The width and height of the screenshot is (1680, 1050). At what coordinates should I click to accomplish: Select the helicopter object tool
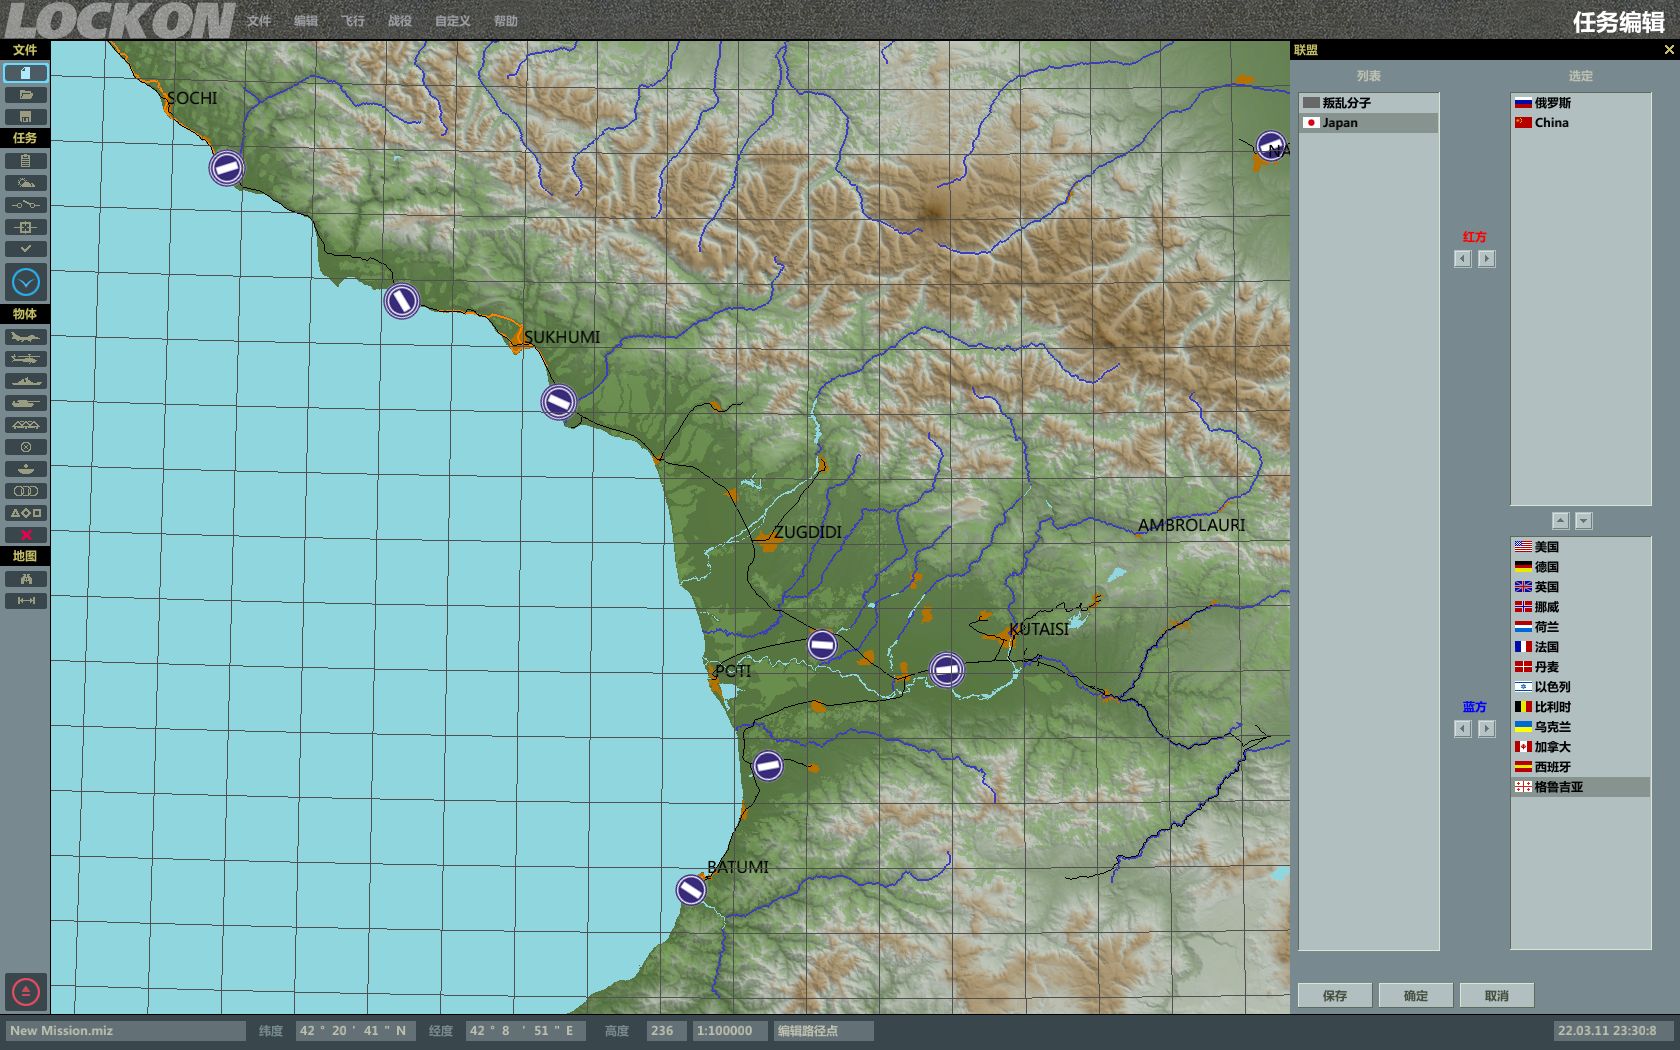(25, 359)
